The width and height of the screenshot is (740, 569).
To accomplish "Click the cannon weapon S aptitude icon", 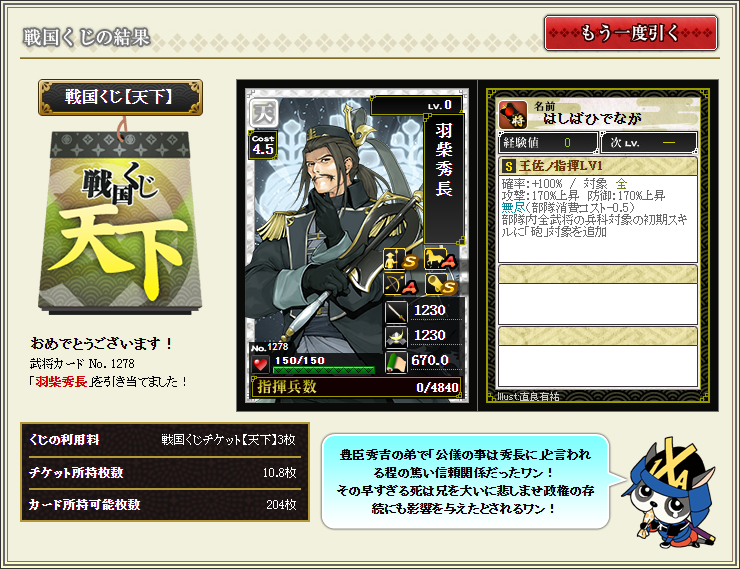I will coord(441,284).
